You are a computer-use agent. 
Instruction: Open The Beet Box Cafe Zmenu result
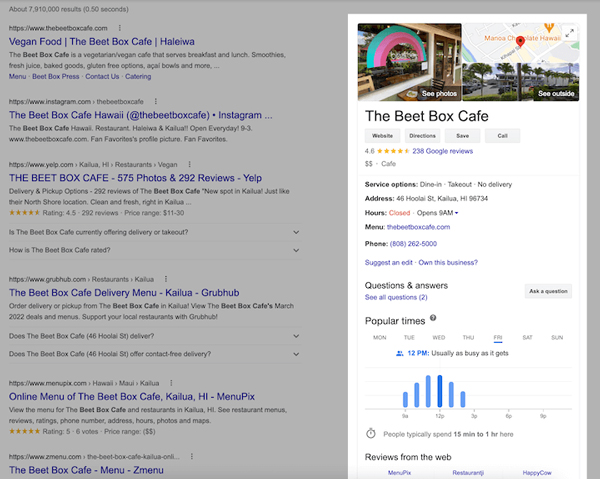pos(86,470)
